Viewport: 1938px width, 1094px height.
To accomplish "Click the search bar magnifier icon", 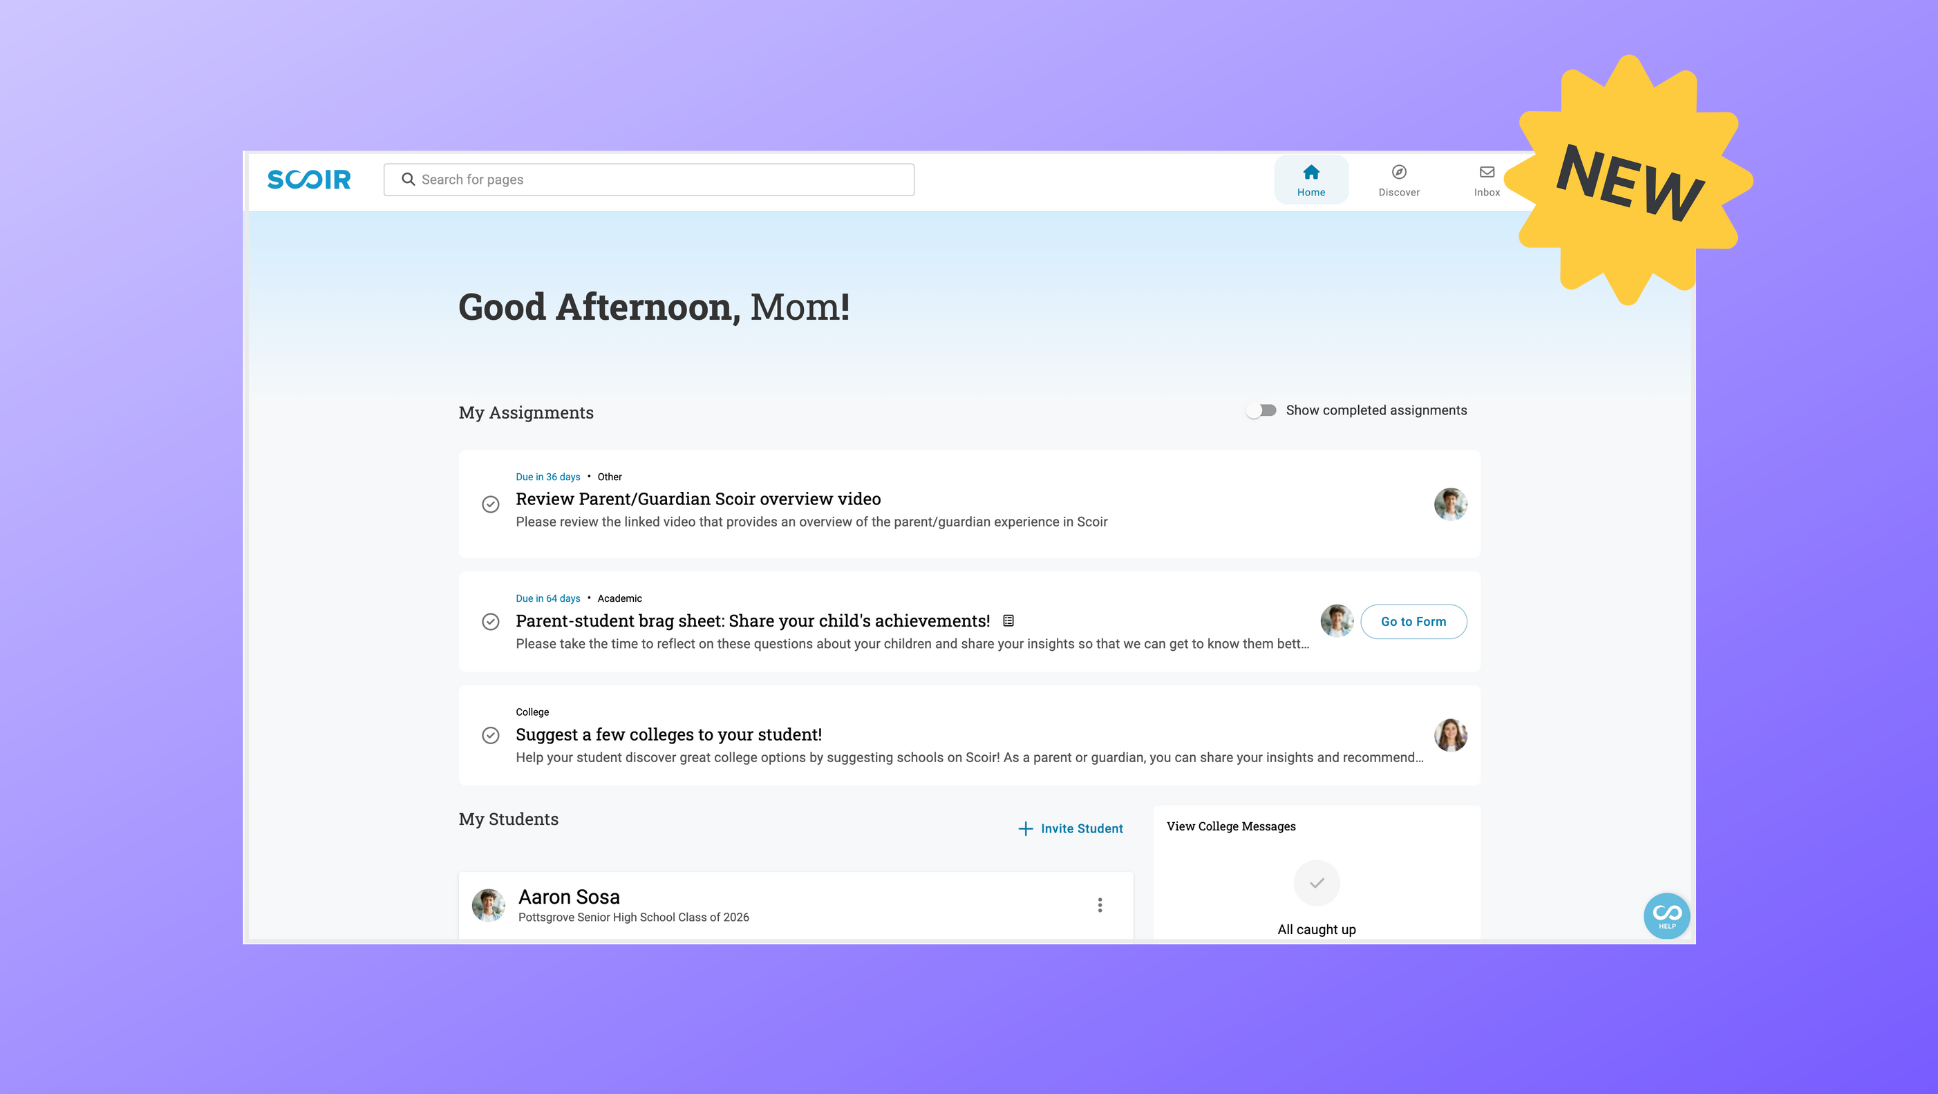I will pos(409,178).
